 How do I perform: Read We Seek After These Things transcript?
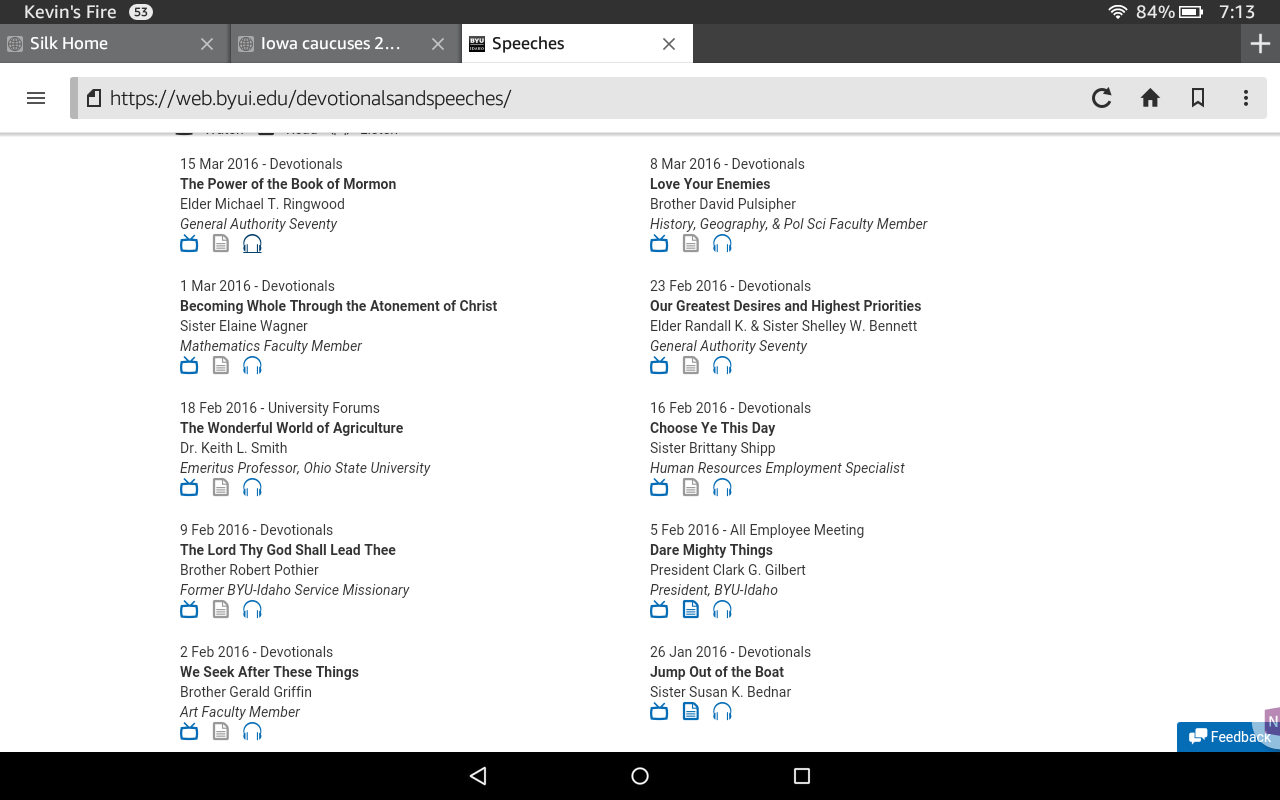click(221, 732)
